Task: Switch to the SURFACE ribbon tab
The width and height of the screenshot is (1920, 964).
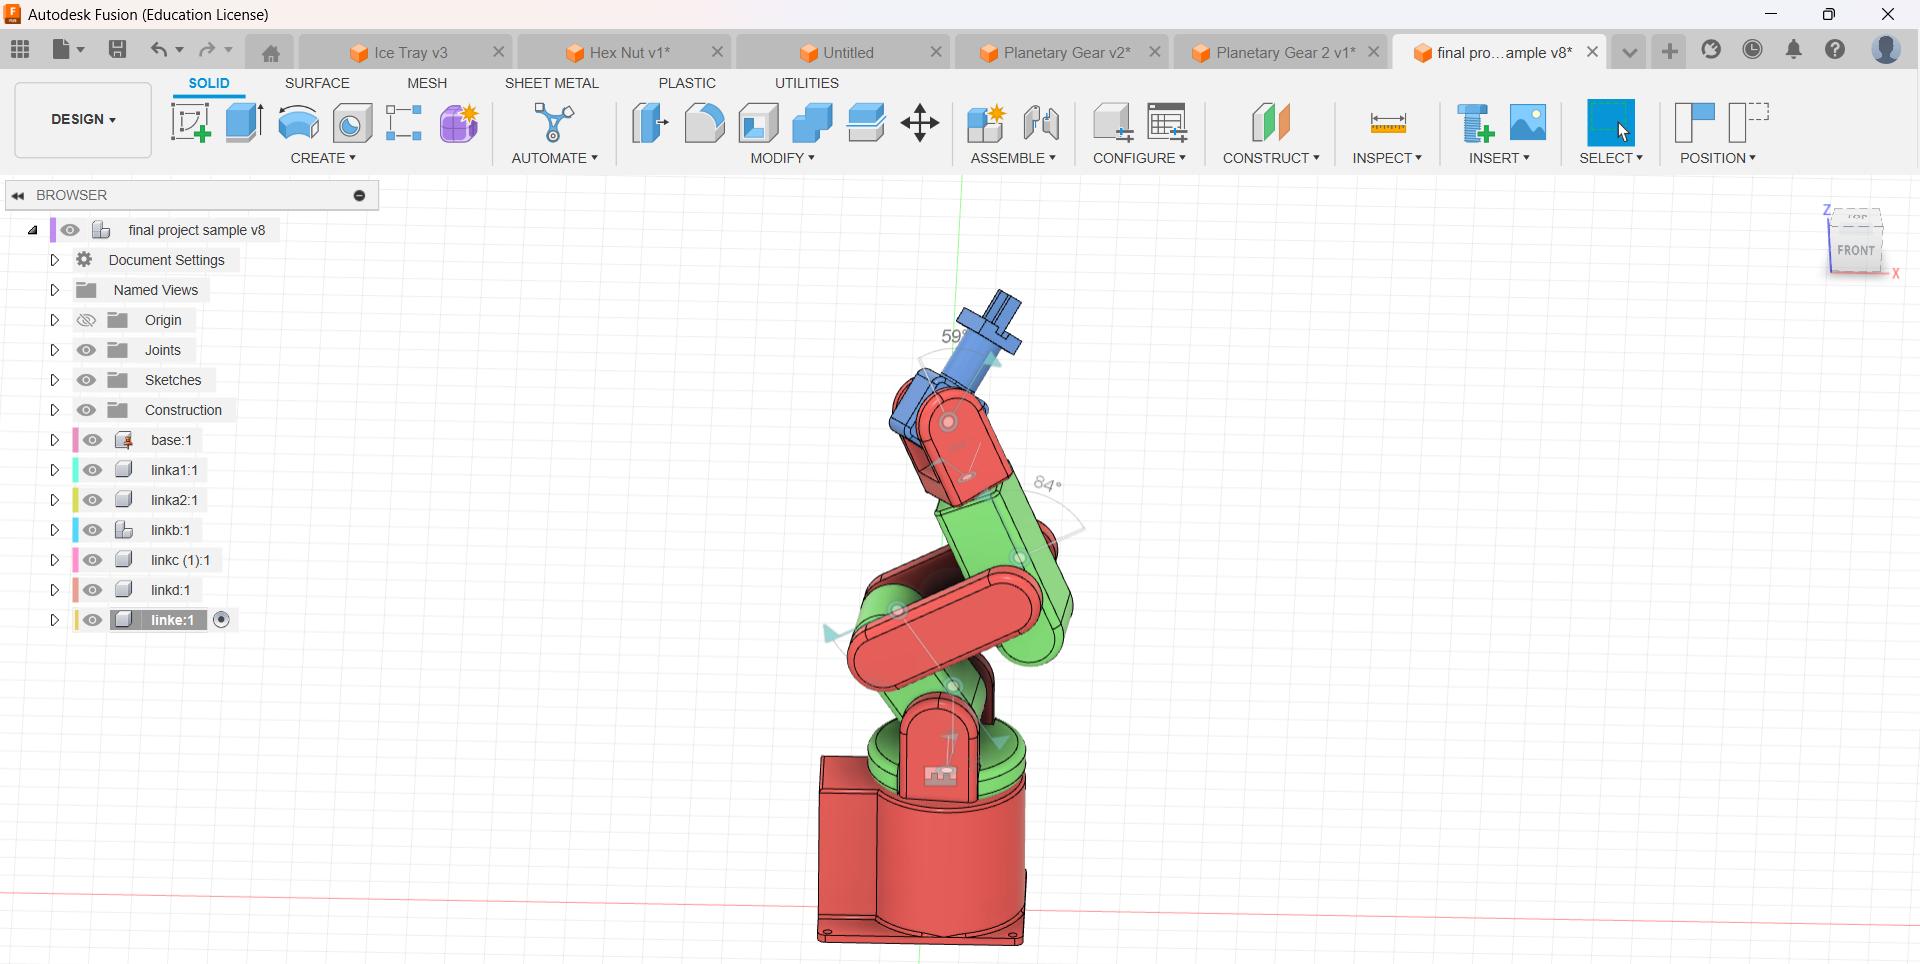Action: [x=317, y=83]
